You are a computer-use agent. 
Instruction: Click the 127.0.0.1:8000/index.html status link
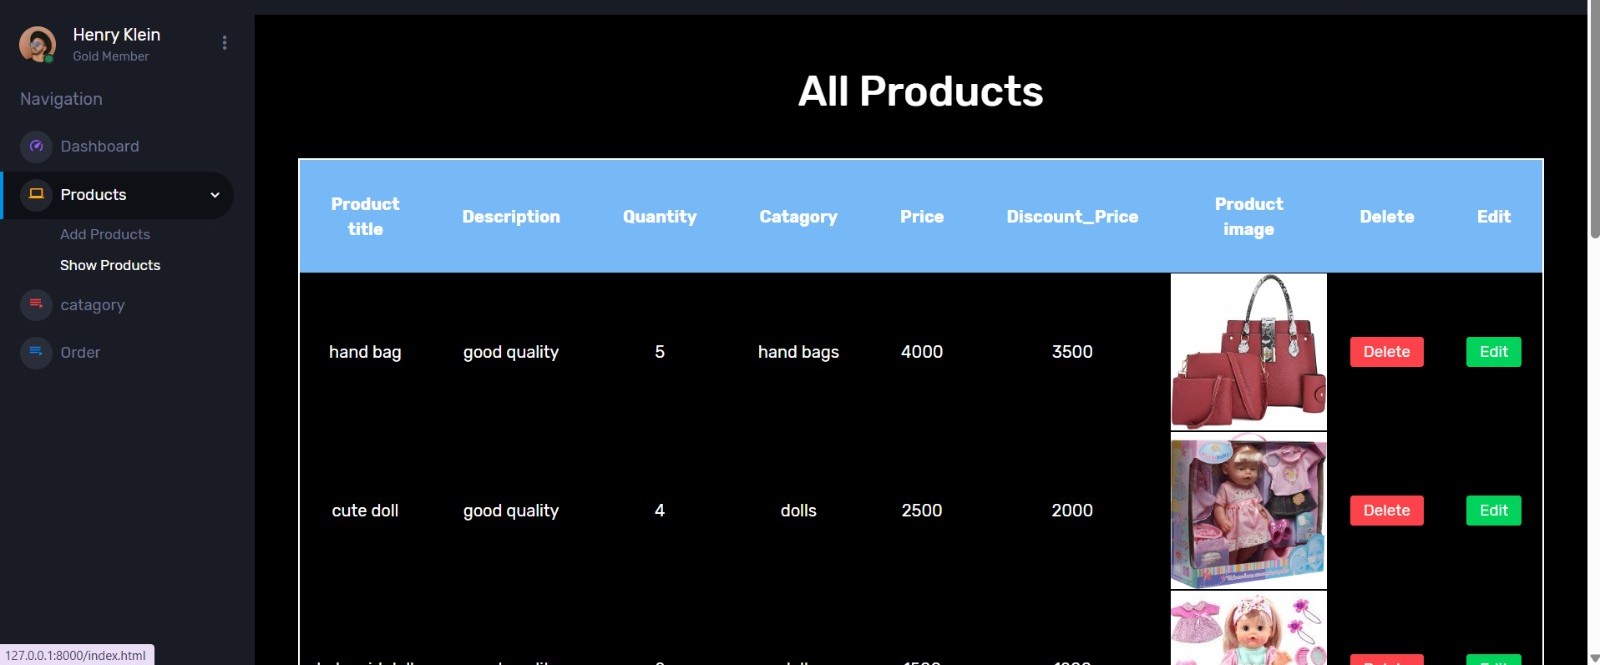tap(76, 656)
